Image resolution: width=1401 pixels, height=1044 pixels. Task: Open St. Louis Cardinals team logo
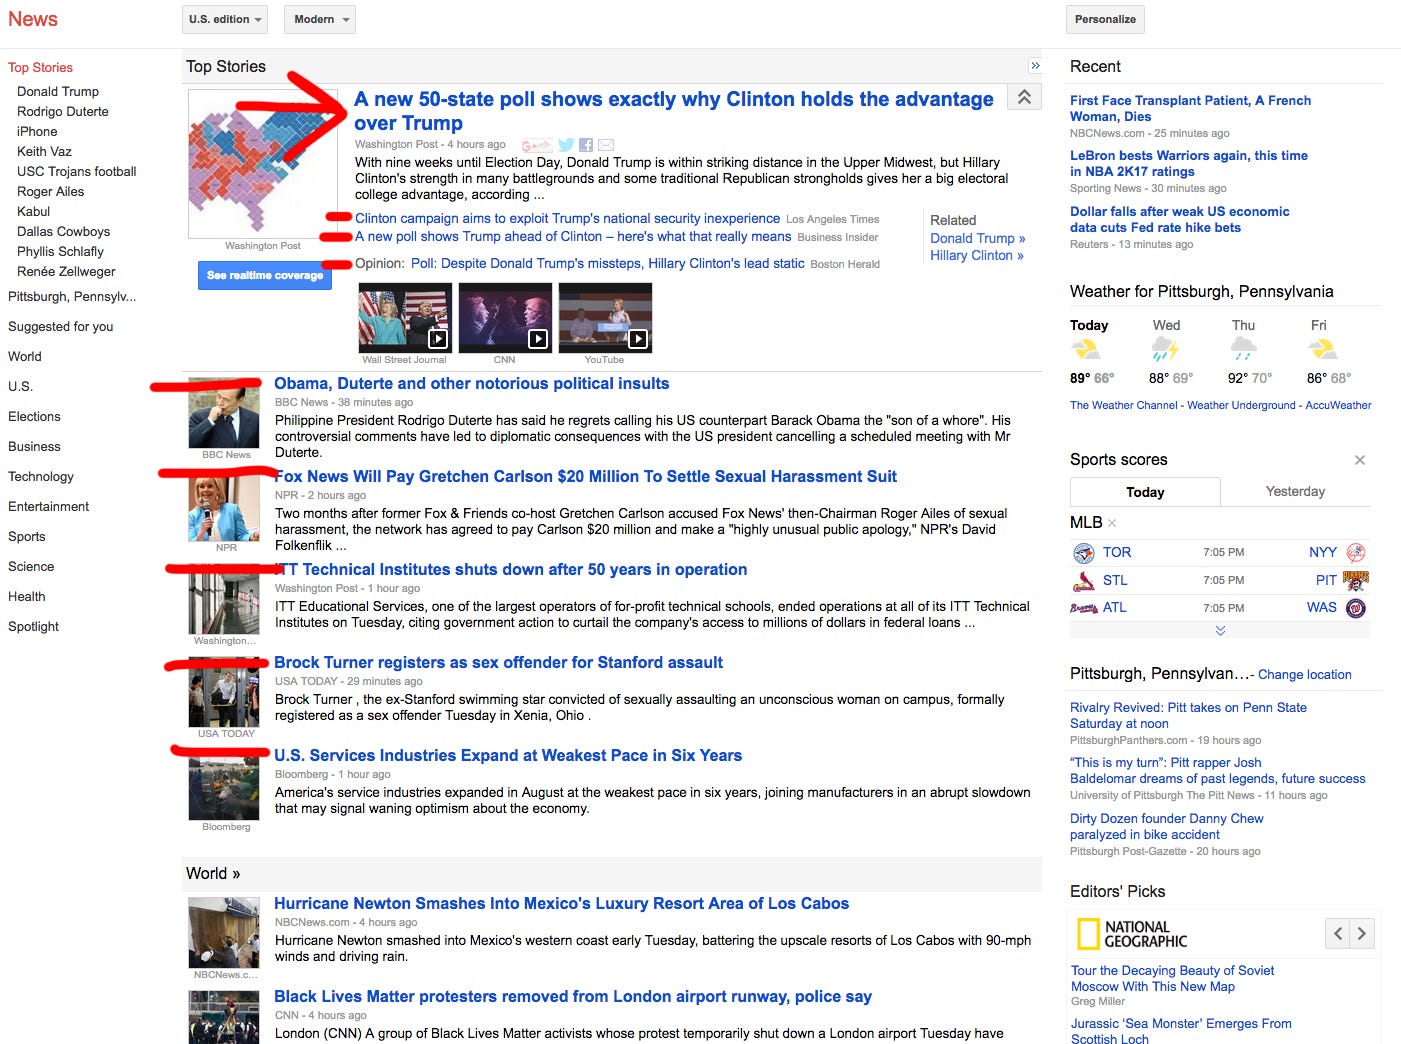pyautogui.click(x=1083, y=581)
